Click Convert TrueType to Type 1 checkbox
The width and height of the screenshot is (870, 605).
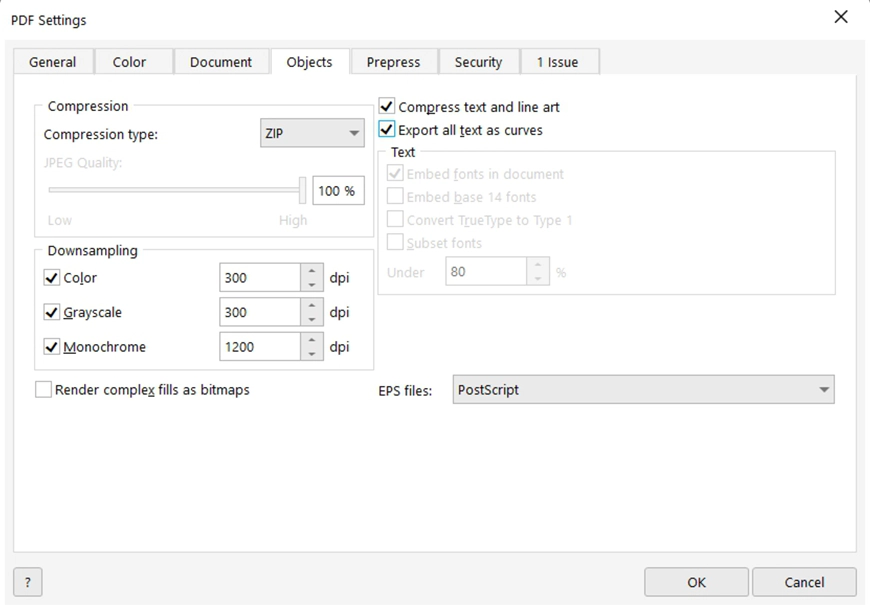tap(395, 219)
